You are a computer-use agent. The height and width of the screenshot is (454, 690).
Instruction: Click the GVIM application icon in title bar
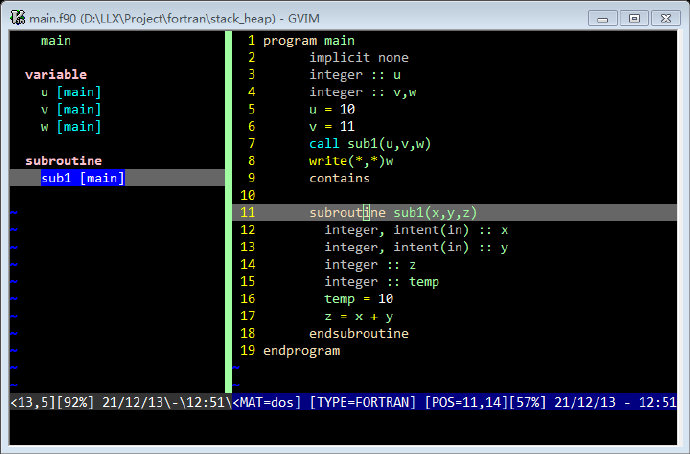(x=18, y=18)
